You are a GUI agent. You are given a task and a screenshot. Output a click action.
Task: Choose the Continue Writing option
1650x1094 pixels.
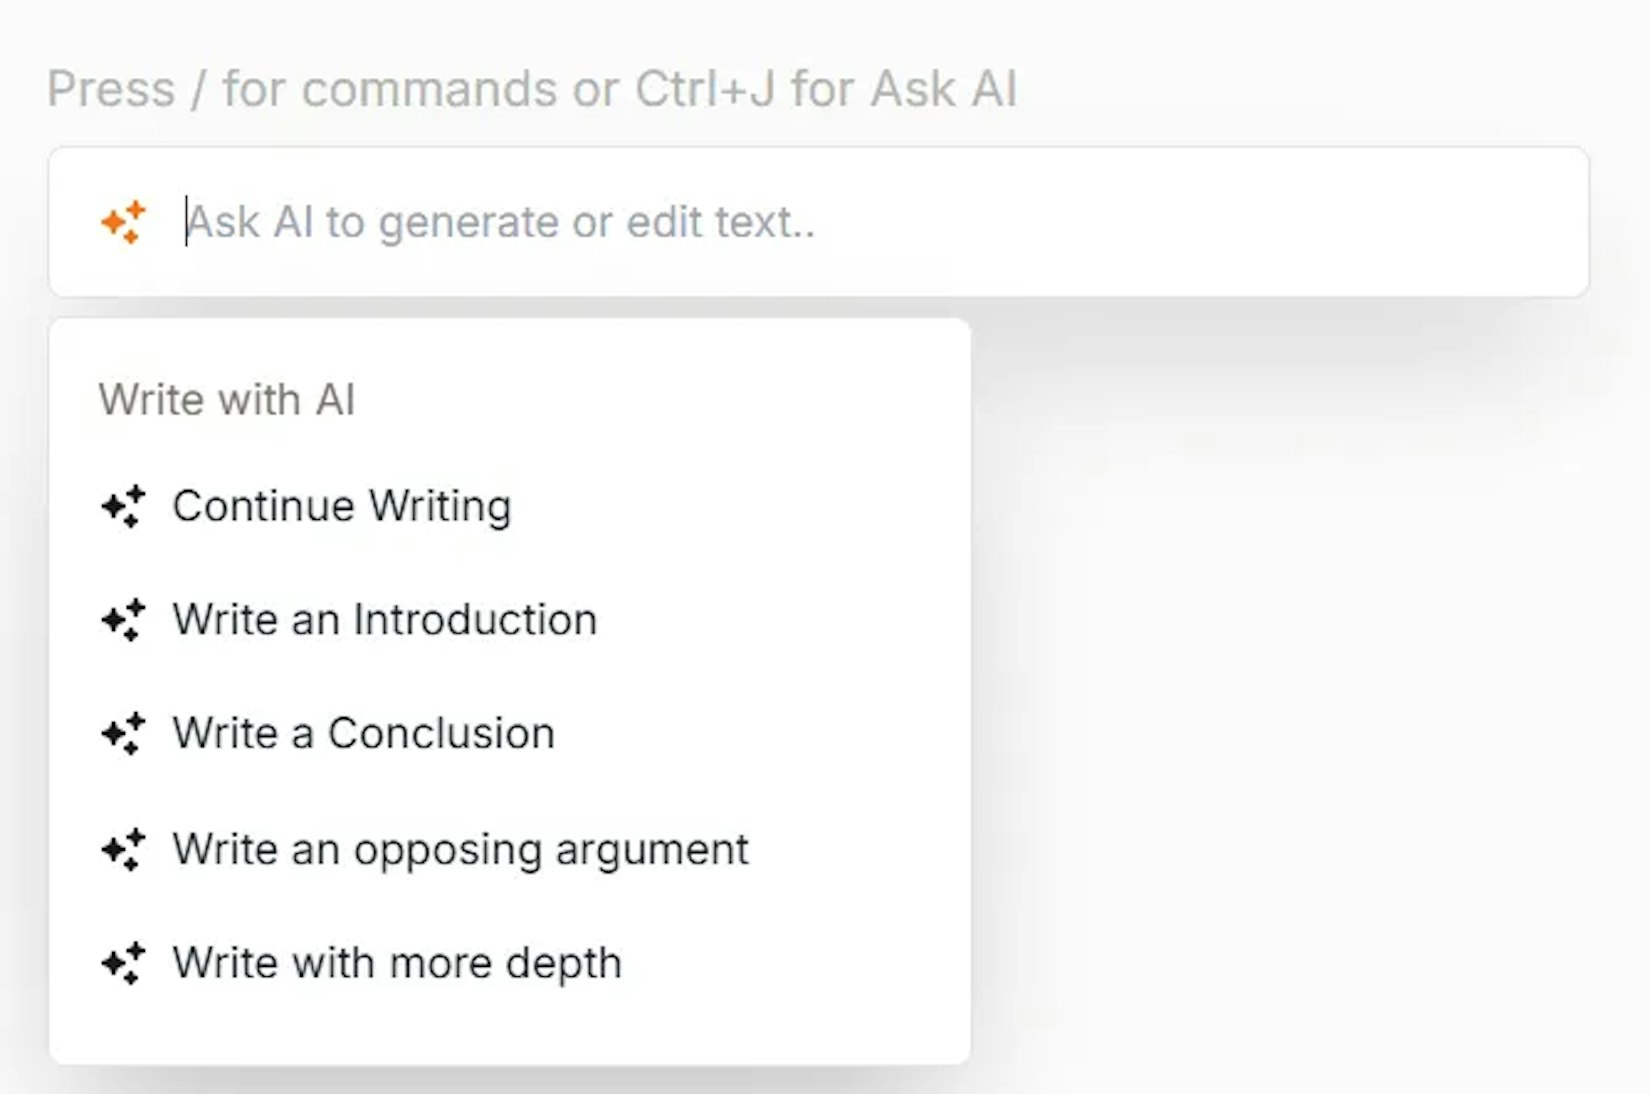pyautogui.click(x=341, y=506)
